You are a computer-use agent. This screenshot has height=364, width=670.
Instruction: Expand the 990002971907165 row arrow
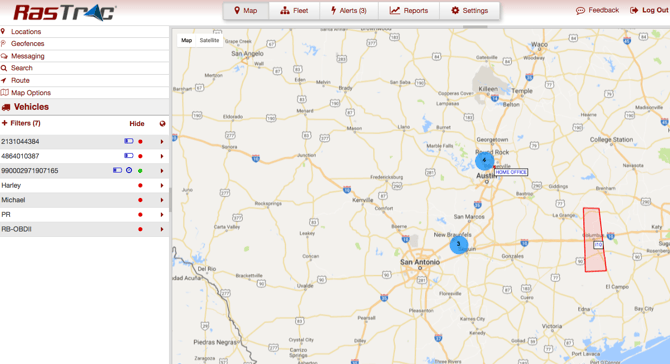tap(162, 170)
